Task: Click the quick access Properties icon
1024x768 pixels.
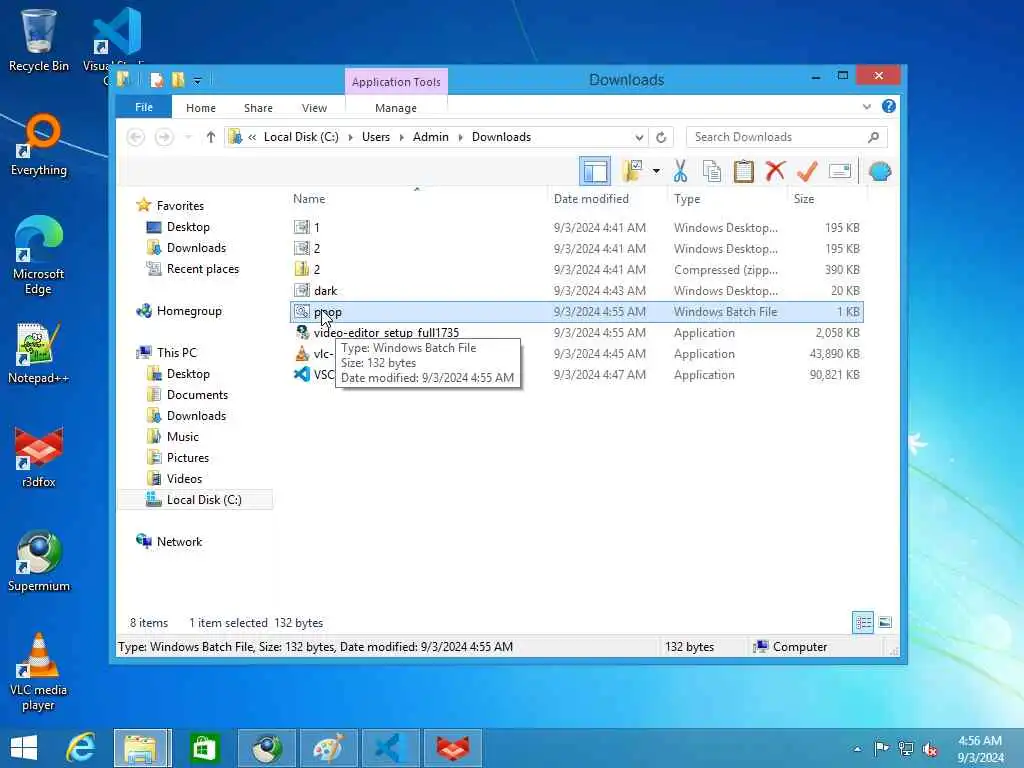Action: coord(157,80)
